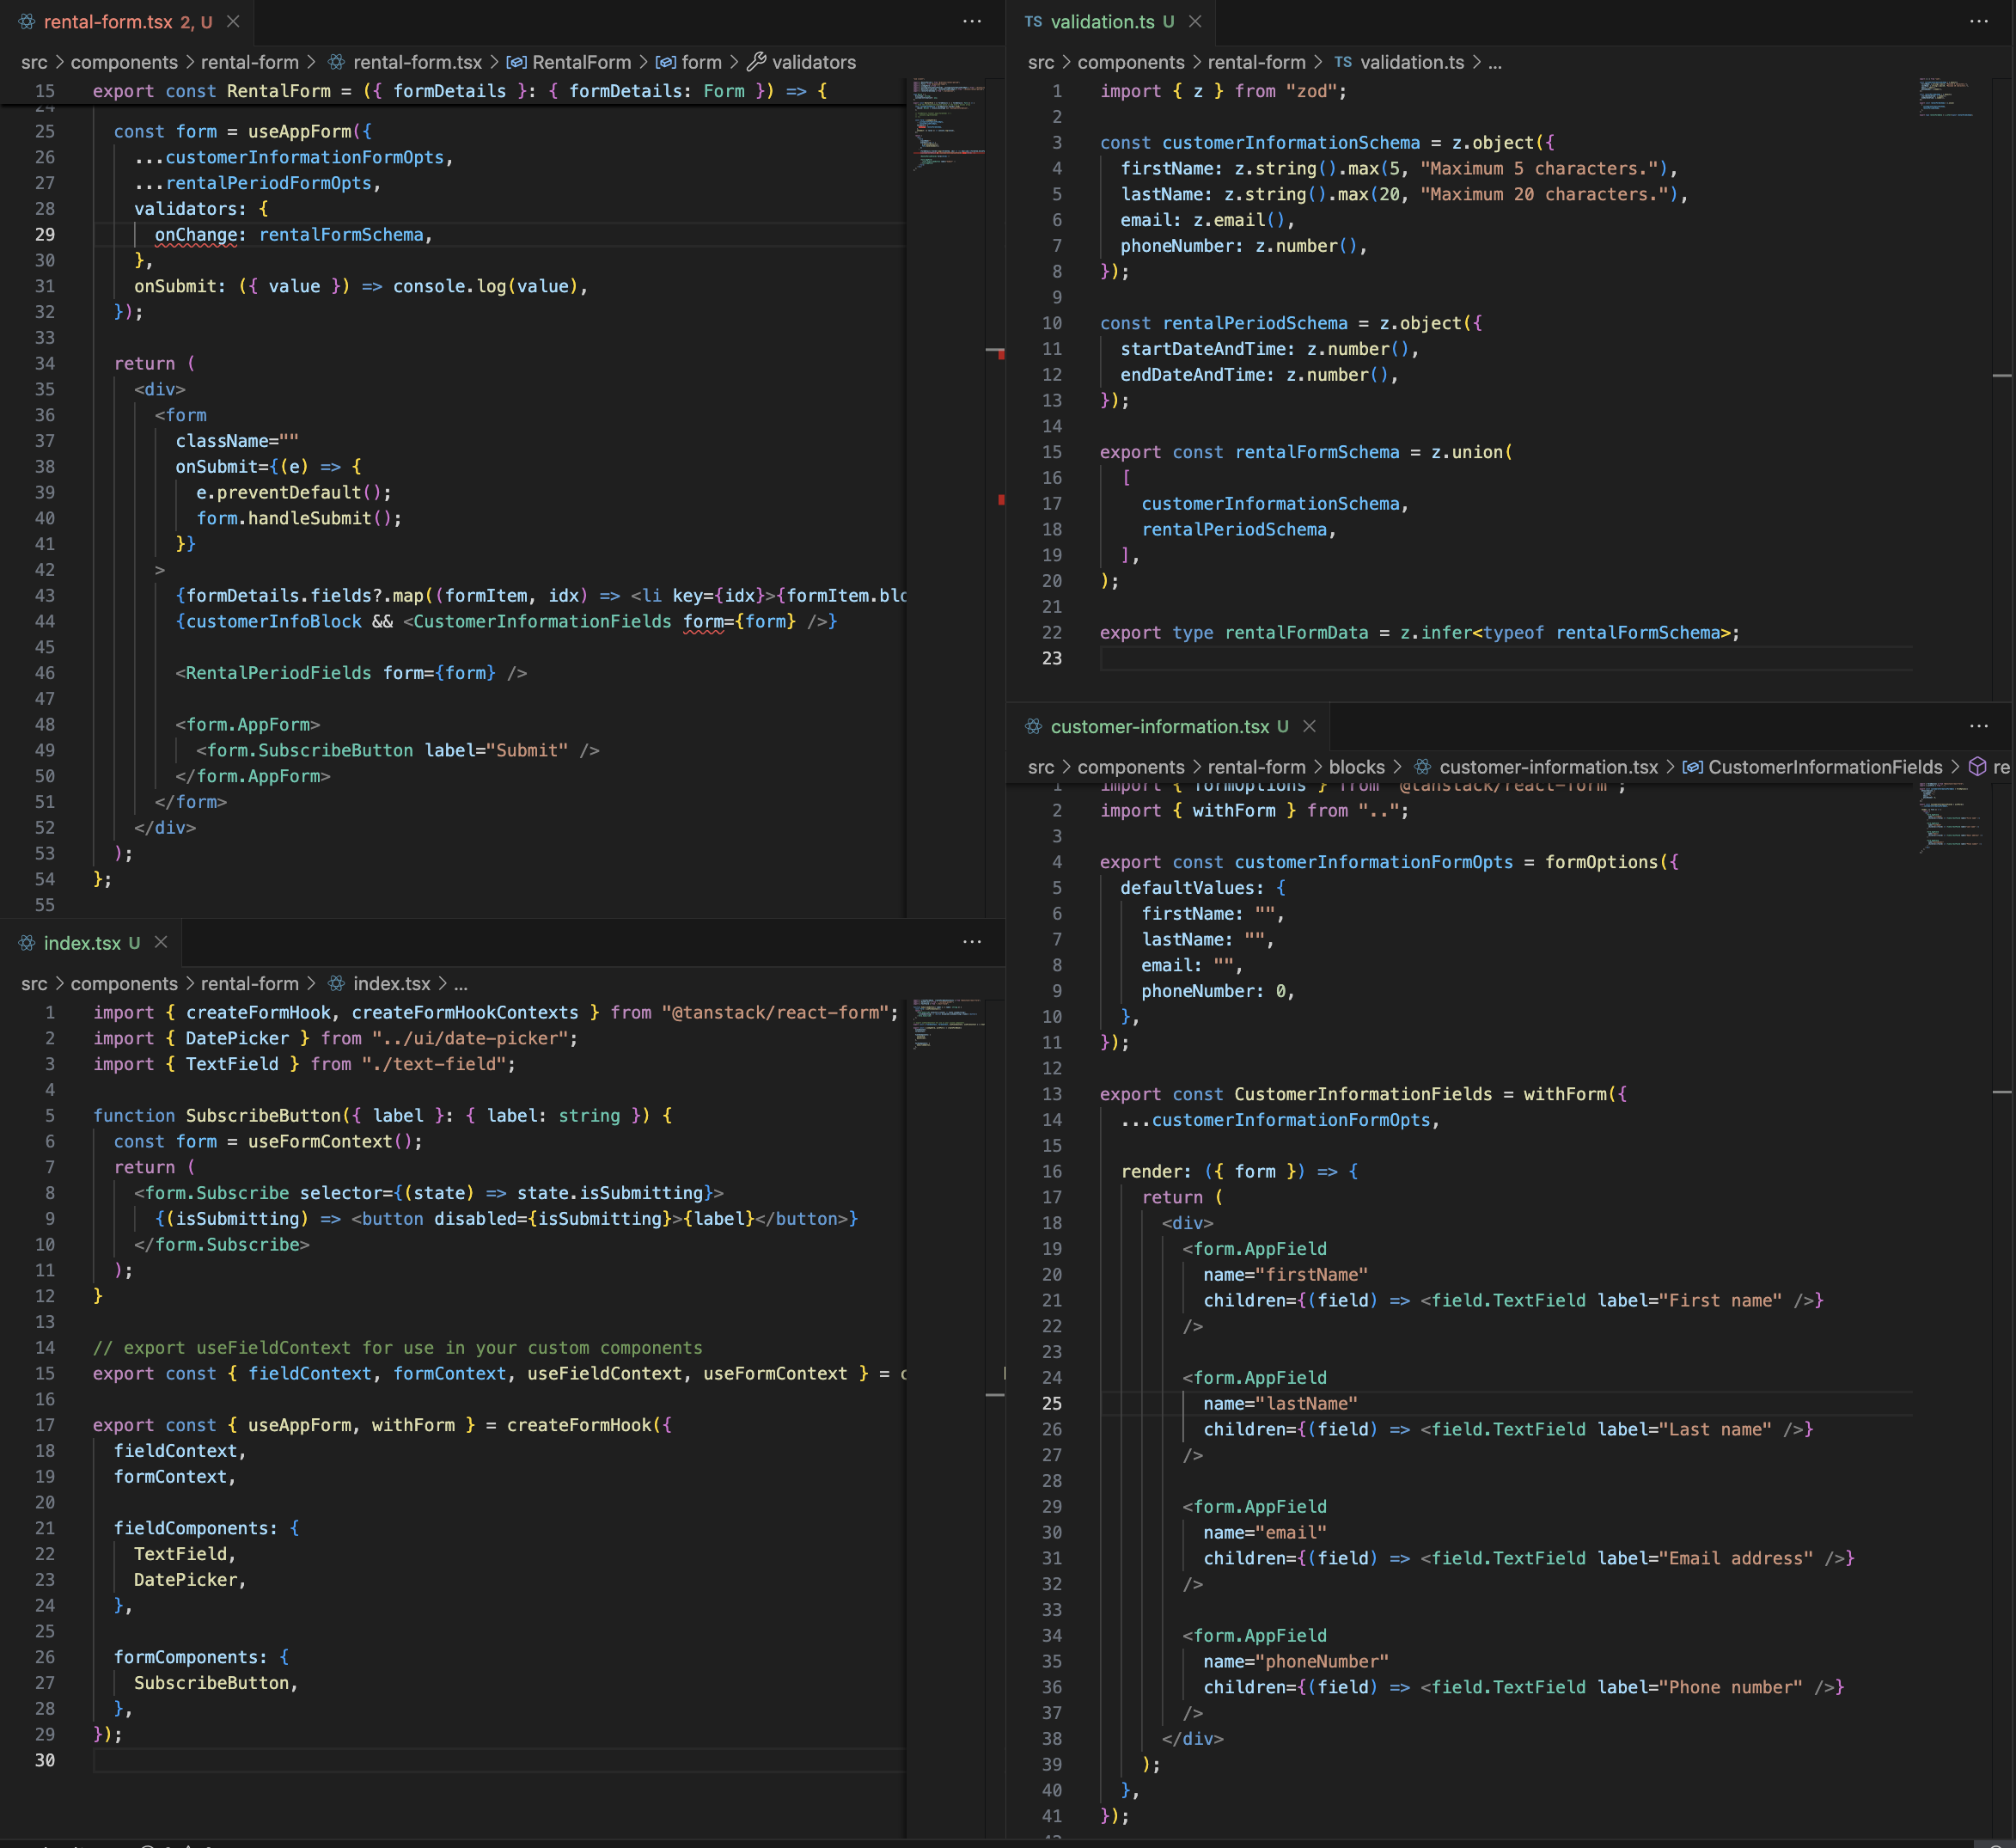Close the index.tsx tab

(x=161, y=943)
